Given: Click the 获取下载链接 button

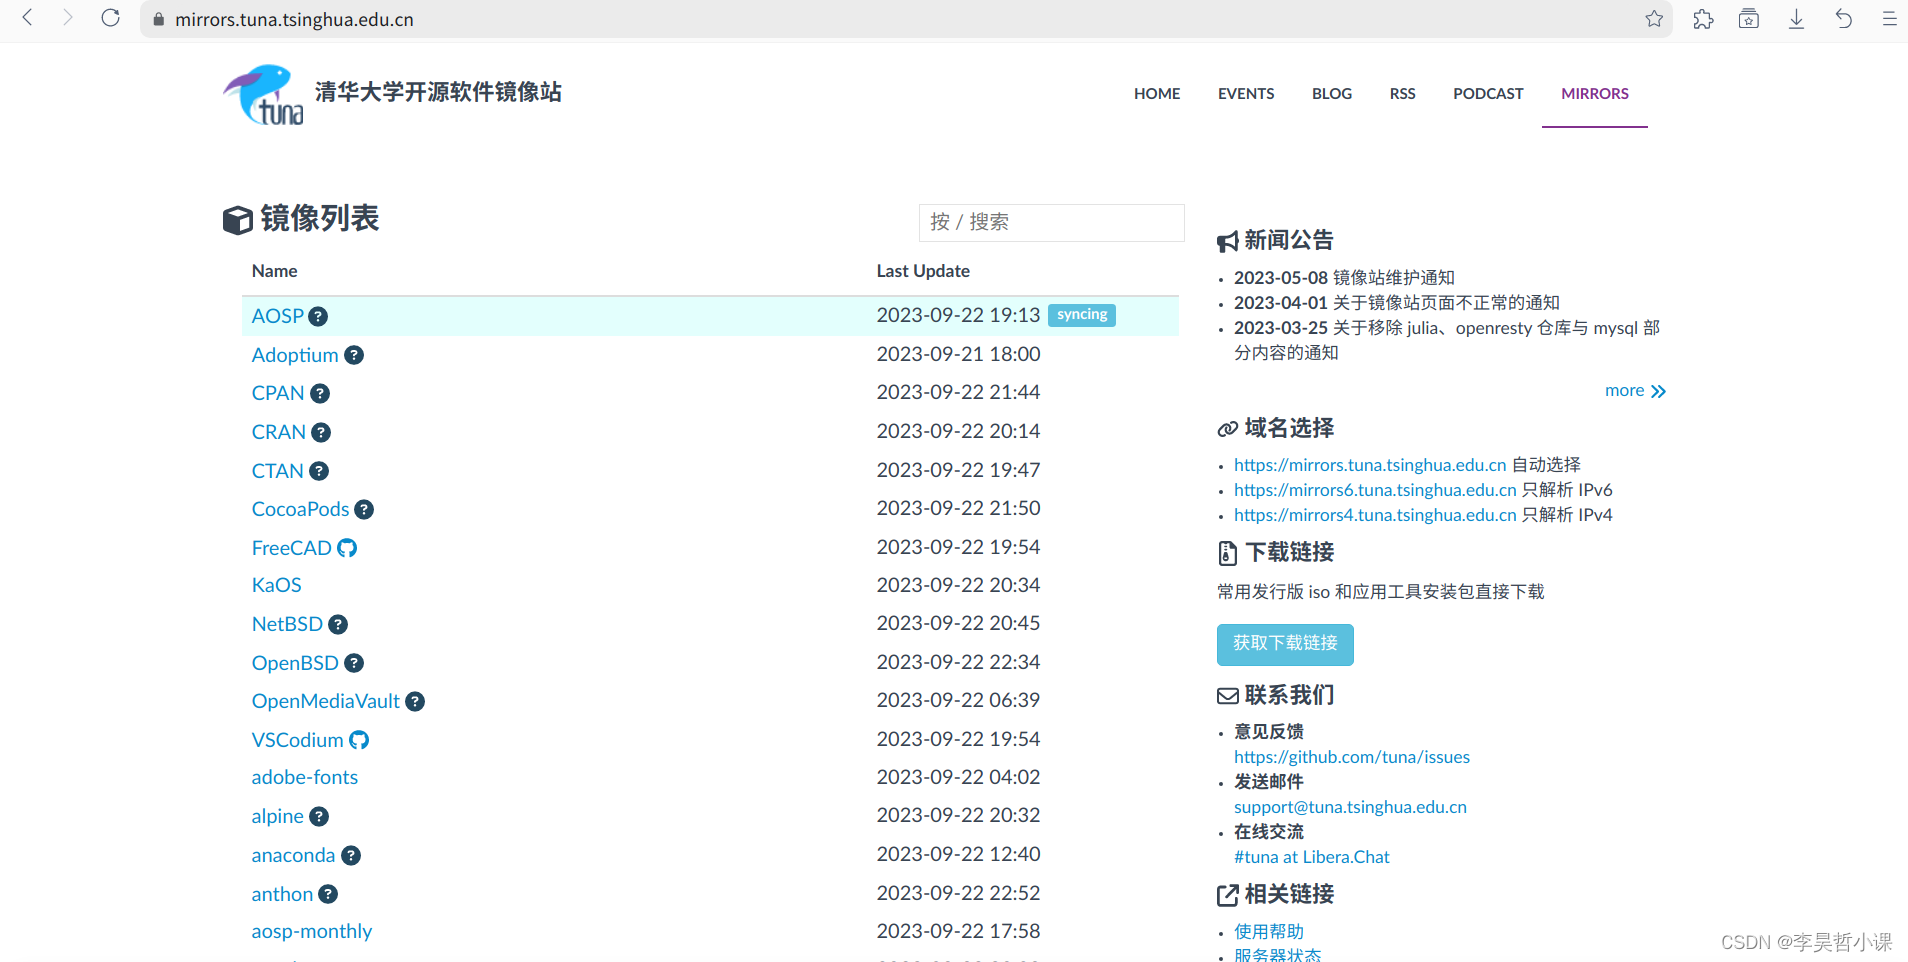Looking at the screenshot, I should [x=1285, y=644].
